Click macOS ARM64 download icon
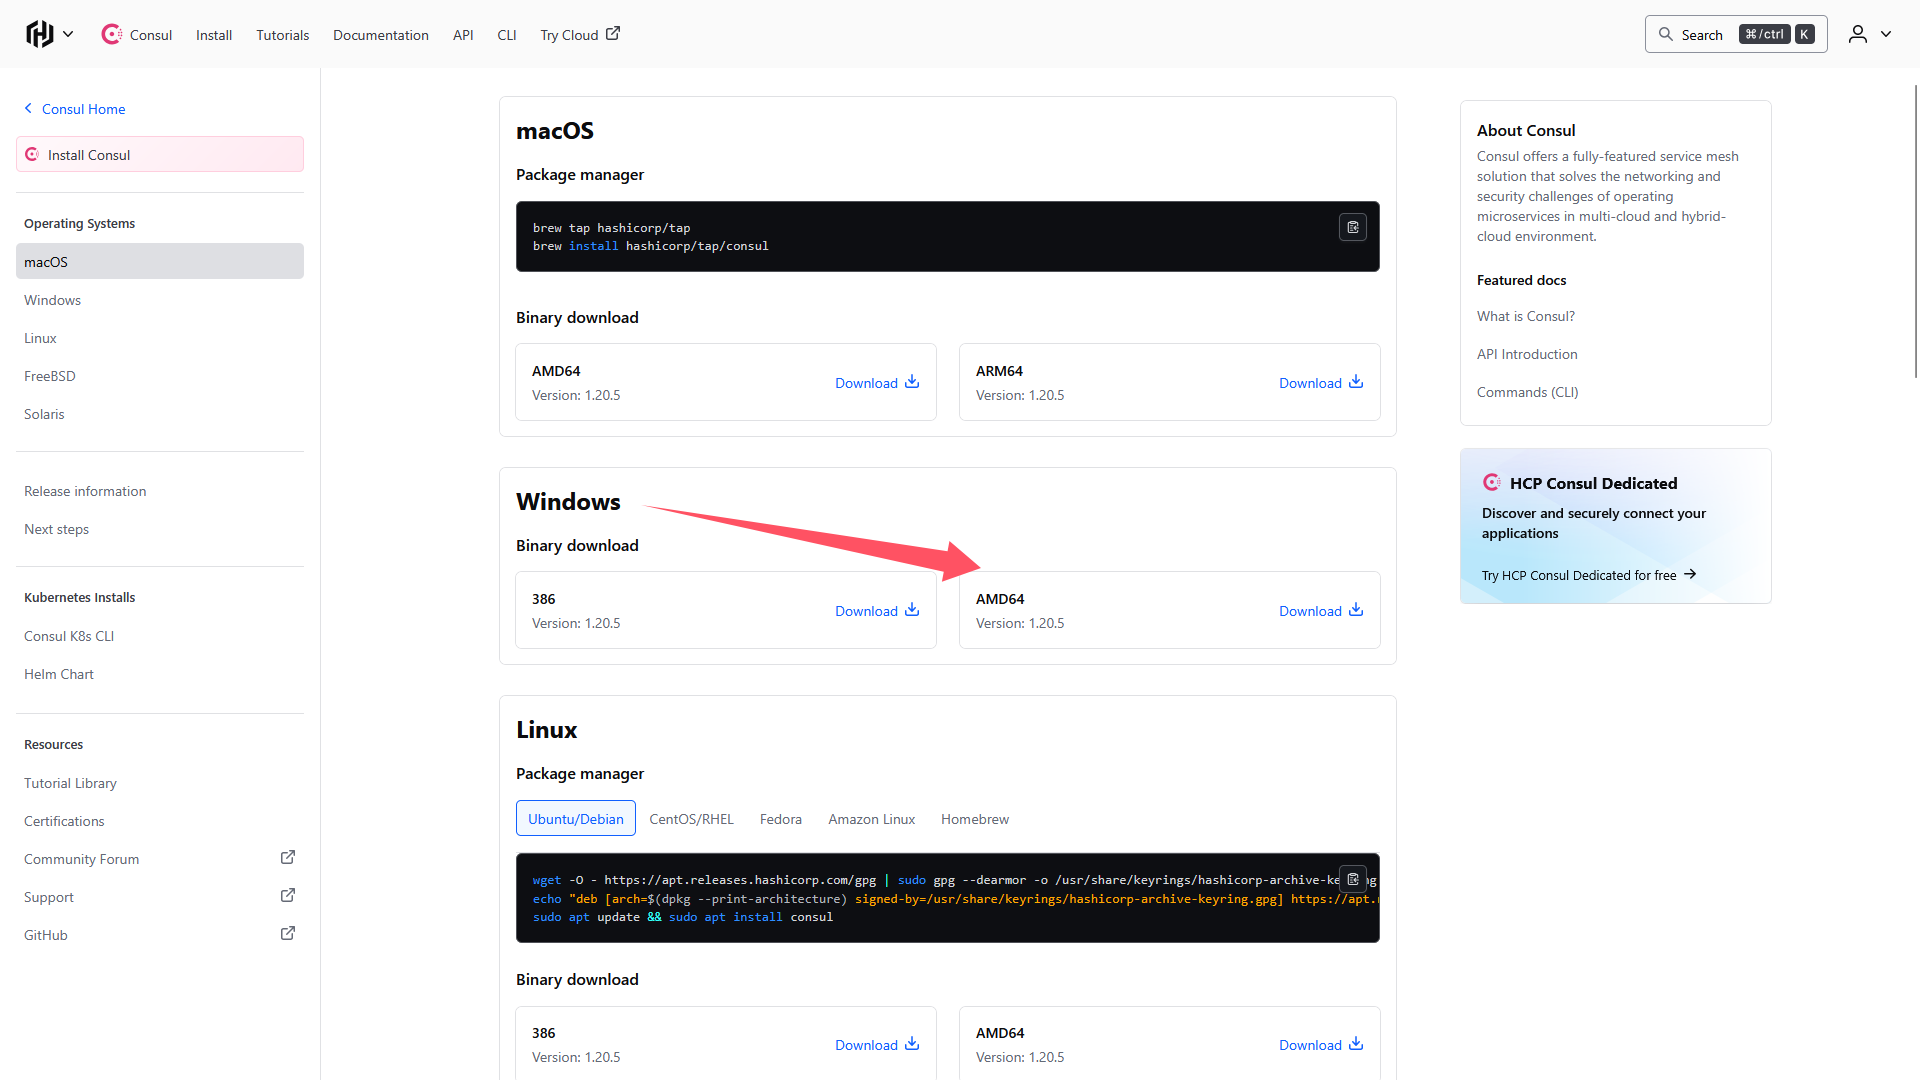Image resolution: width=1920 pixels, height=1080 pixels. click(x=1356, y=382)
